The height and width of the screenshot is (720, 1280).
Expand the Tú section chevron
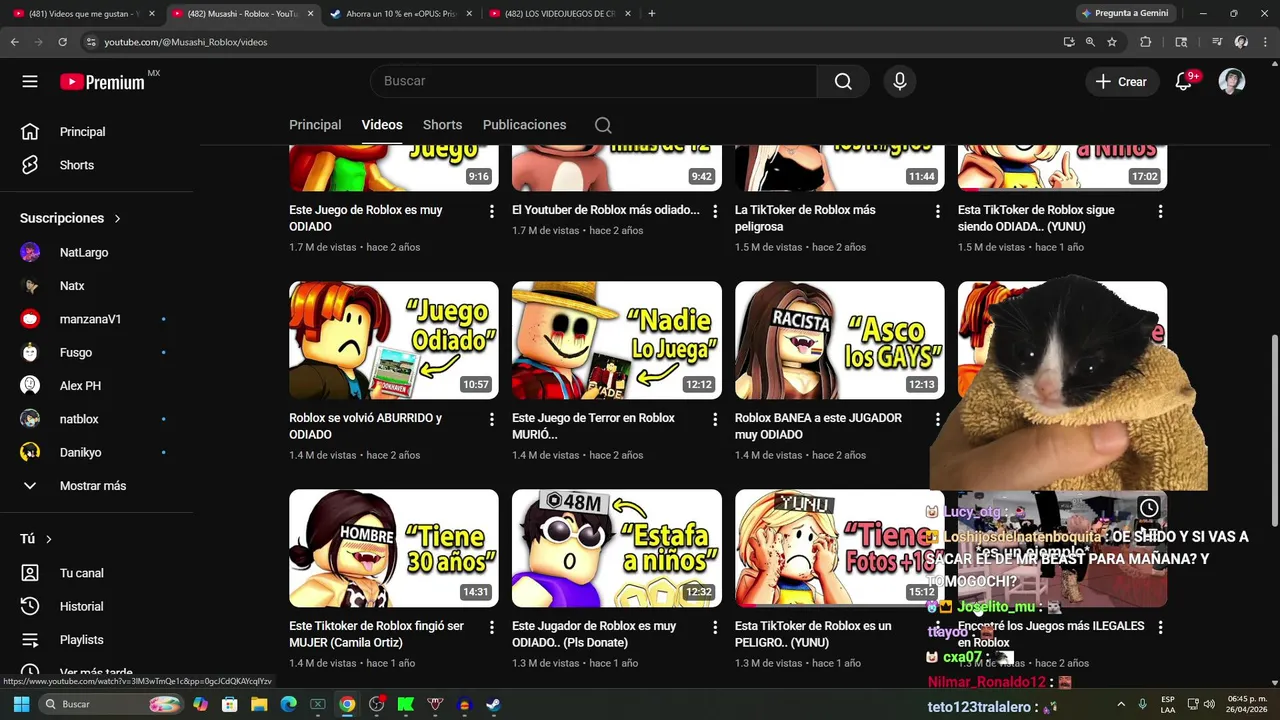tap(48, 539)
